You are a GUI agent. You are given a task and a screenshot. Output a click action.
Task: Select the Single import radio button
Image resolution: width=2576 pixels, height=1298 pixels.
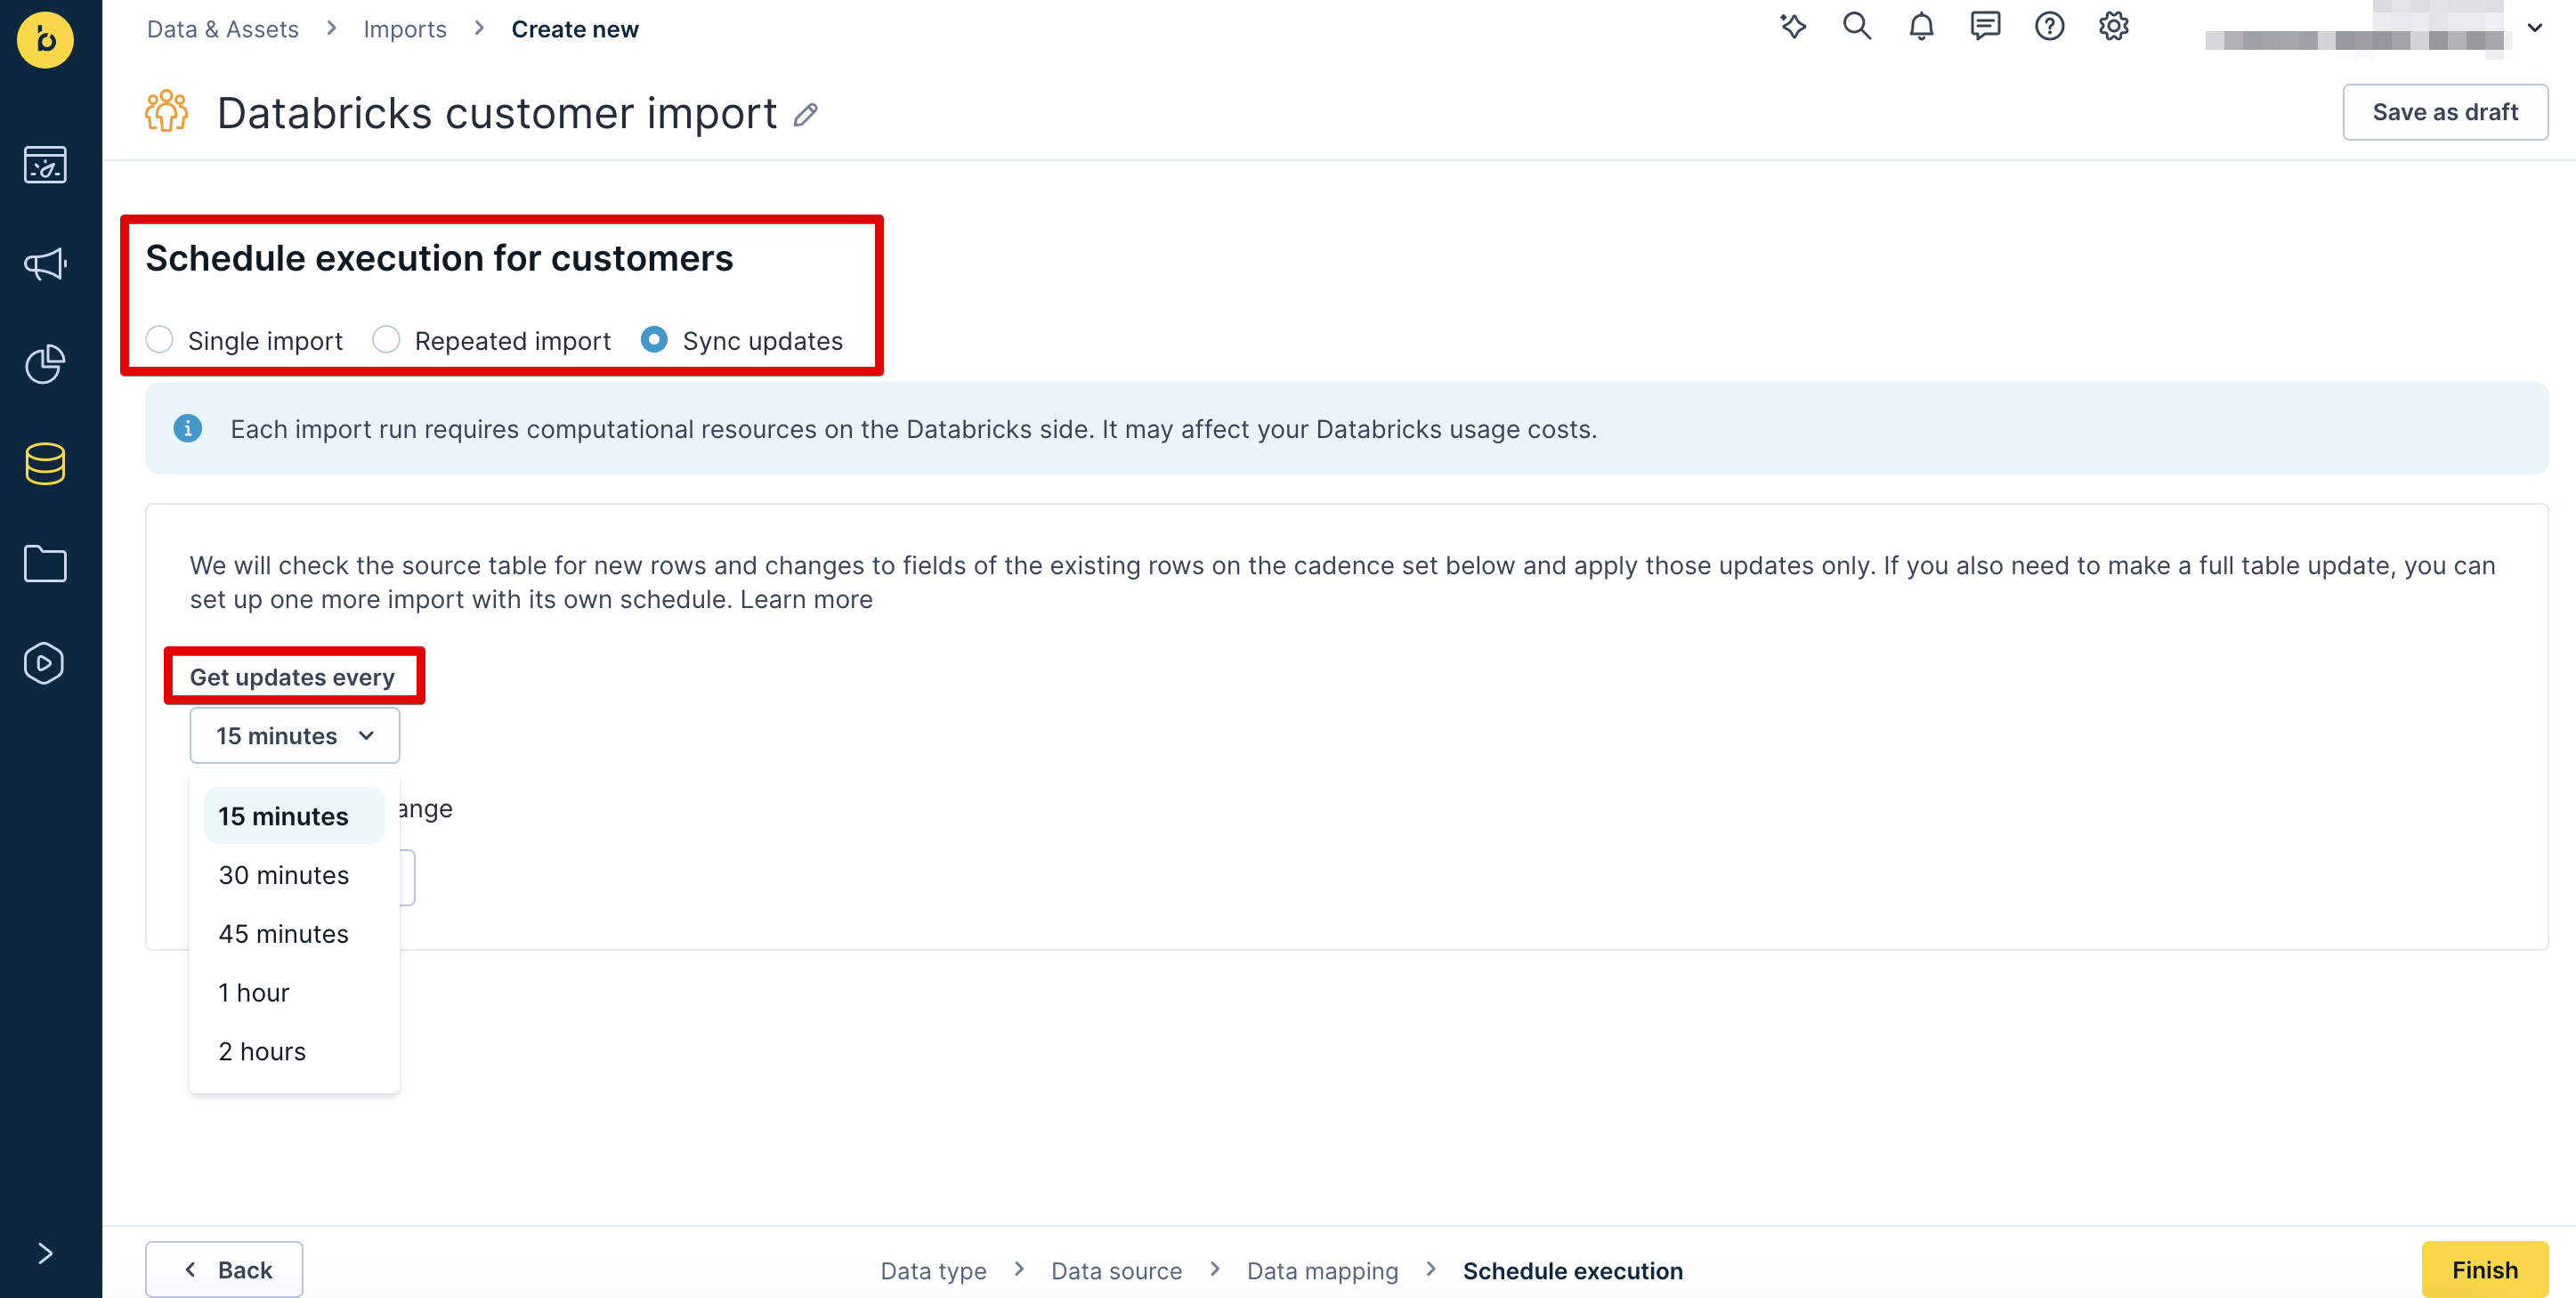click(159, 340)
